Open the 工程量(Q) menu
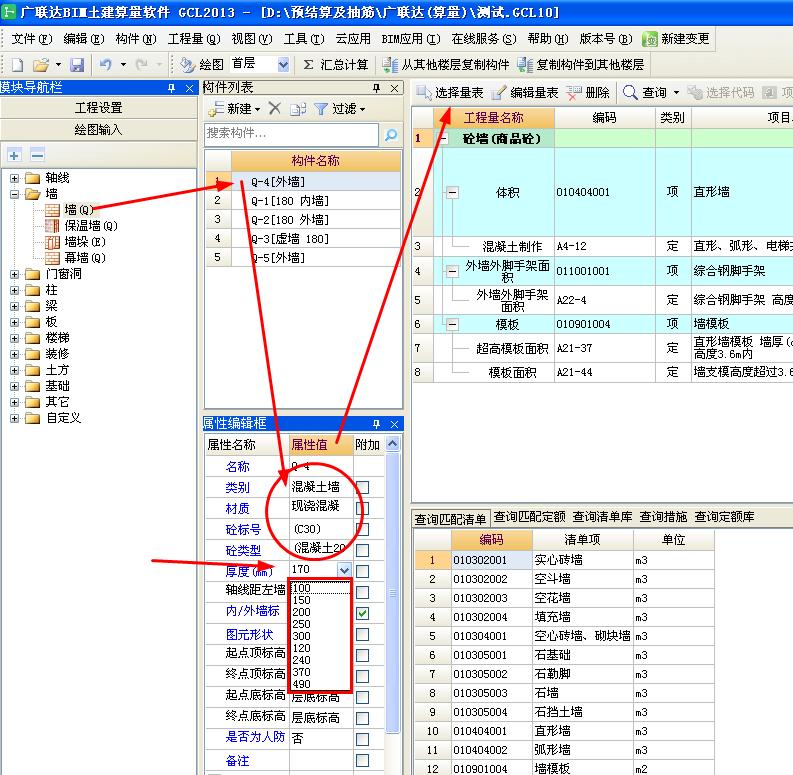The width and height of the screenshot is (793, 775). coord(194,39)
